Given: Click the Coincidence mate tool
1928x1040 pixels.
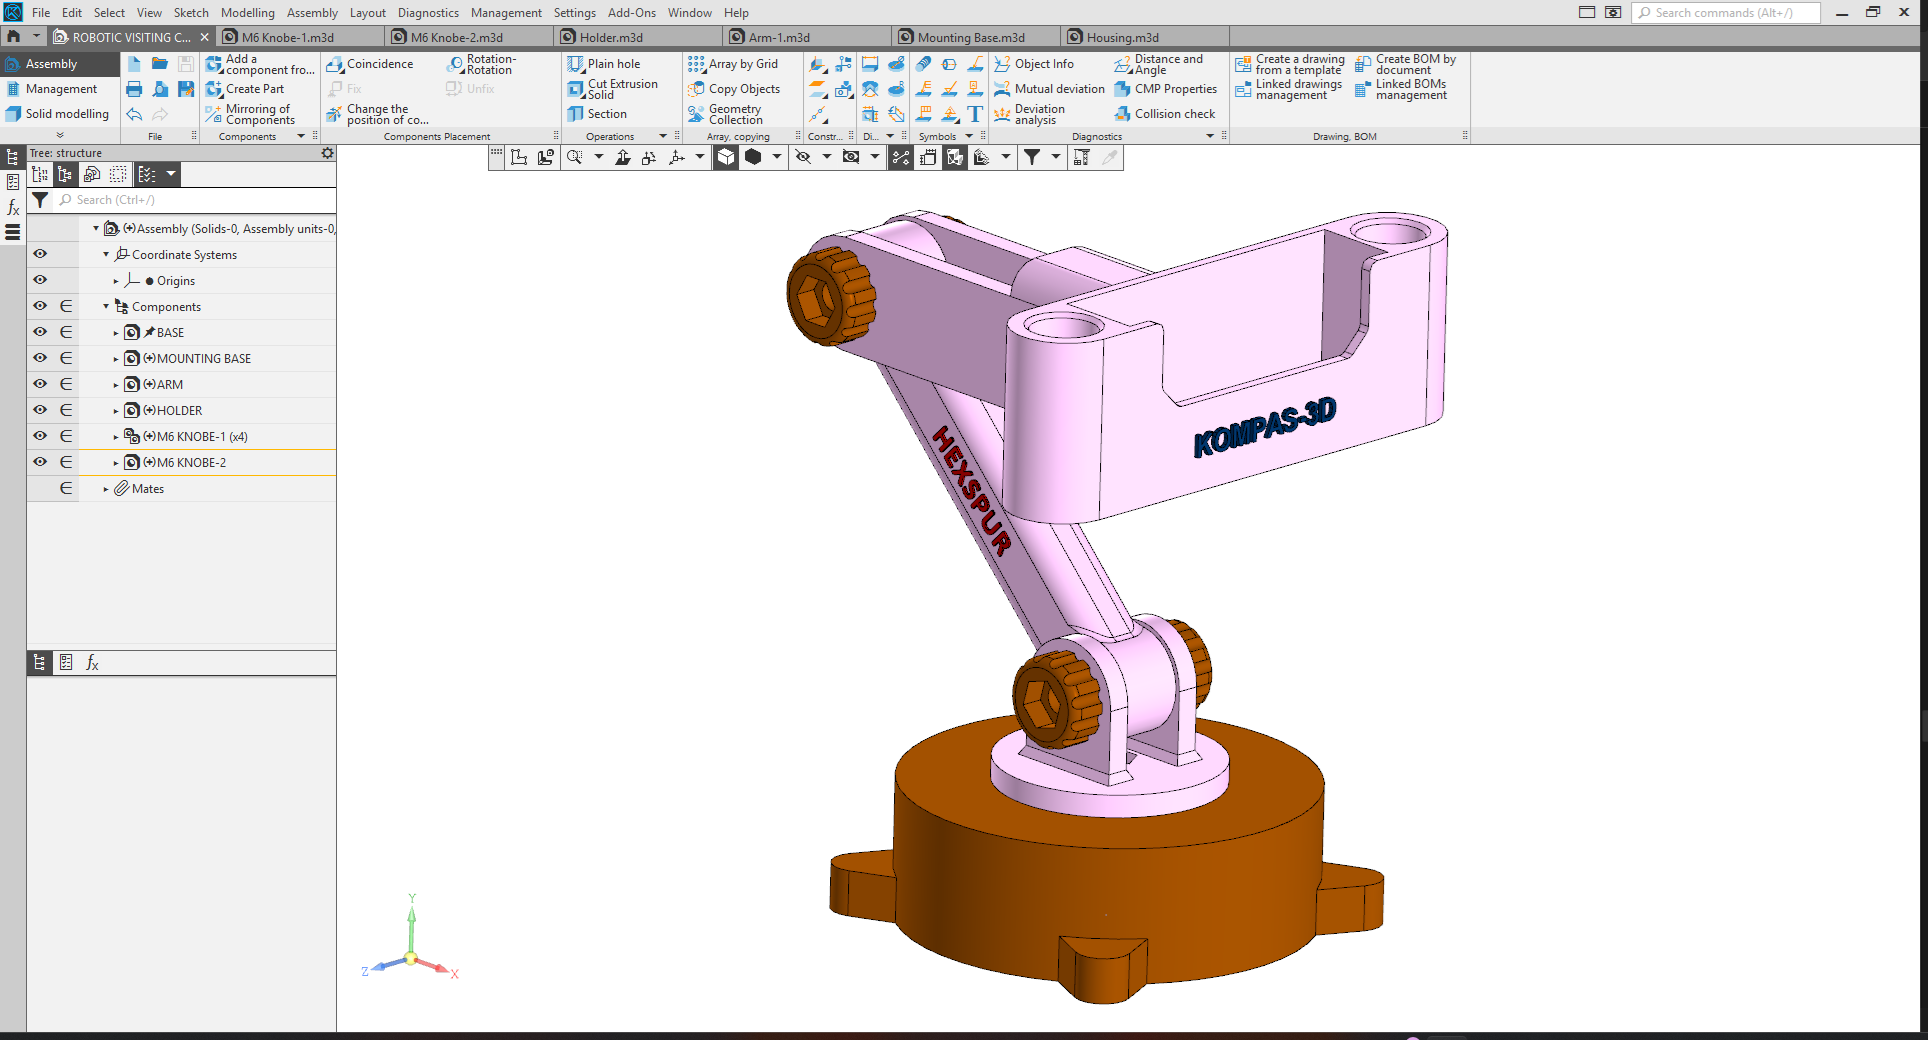Looking at the screenshot, I should [370, 64].
